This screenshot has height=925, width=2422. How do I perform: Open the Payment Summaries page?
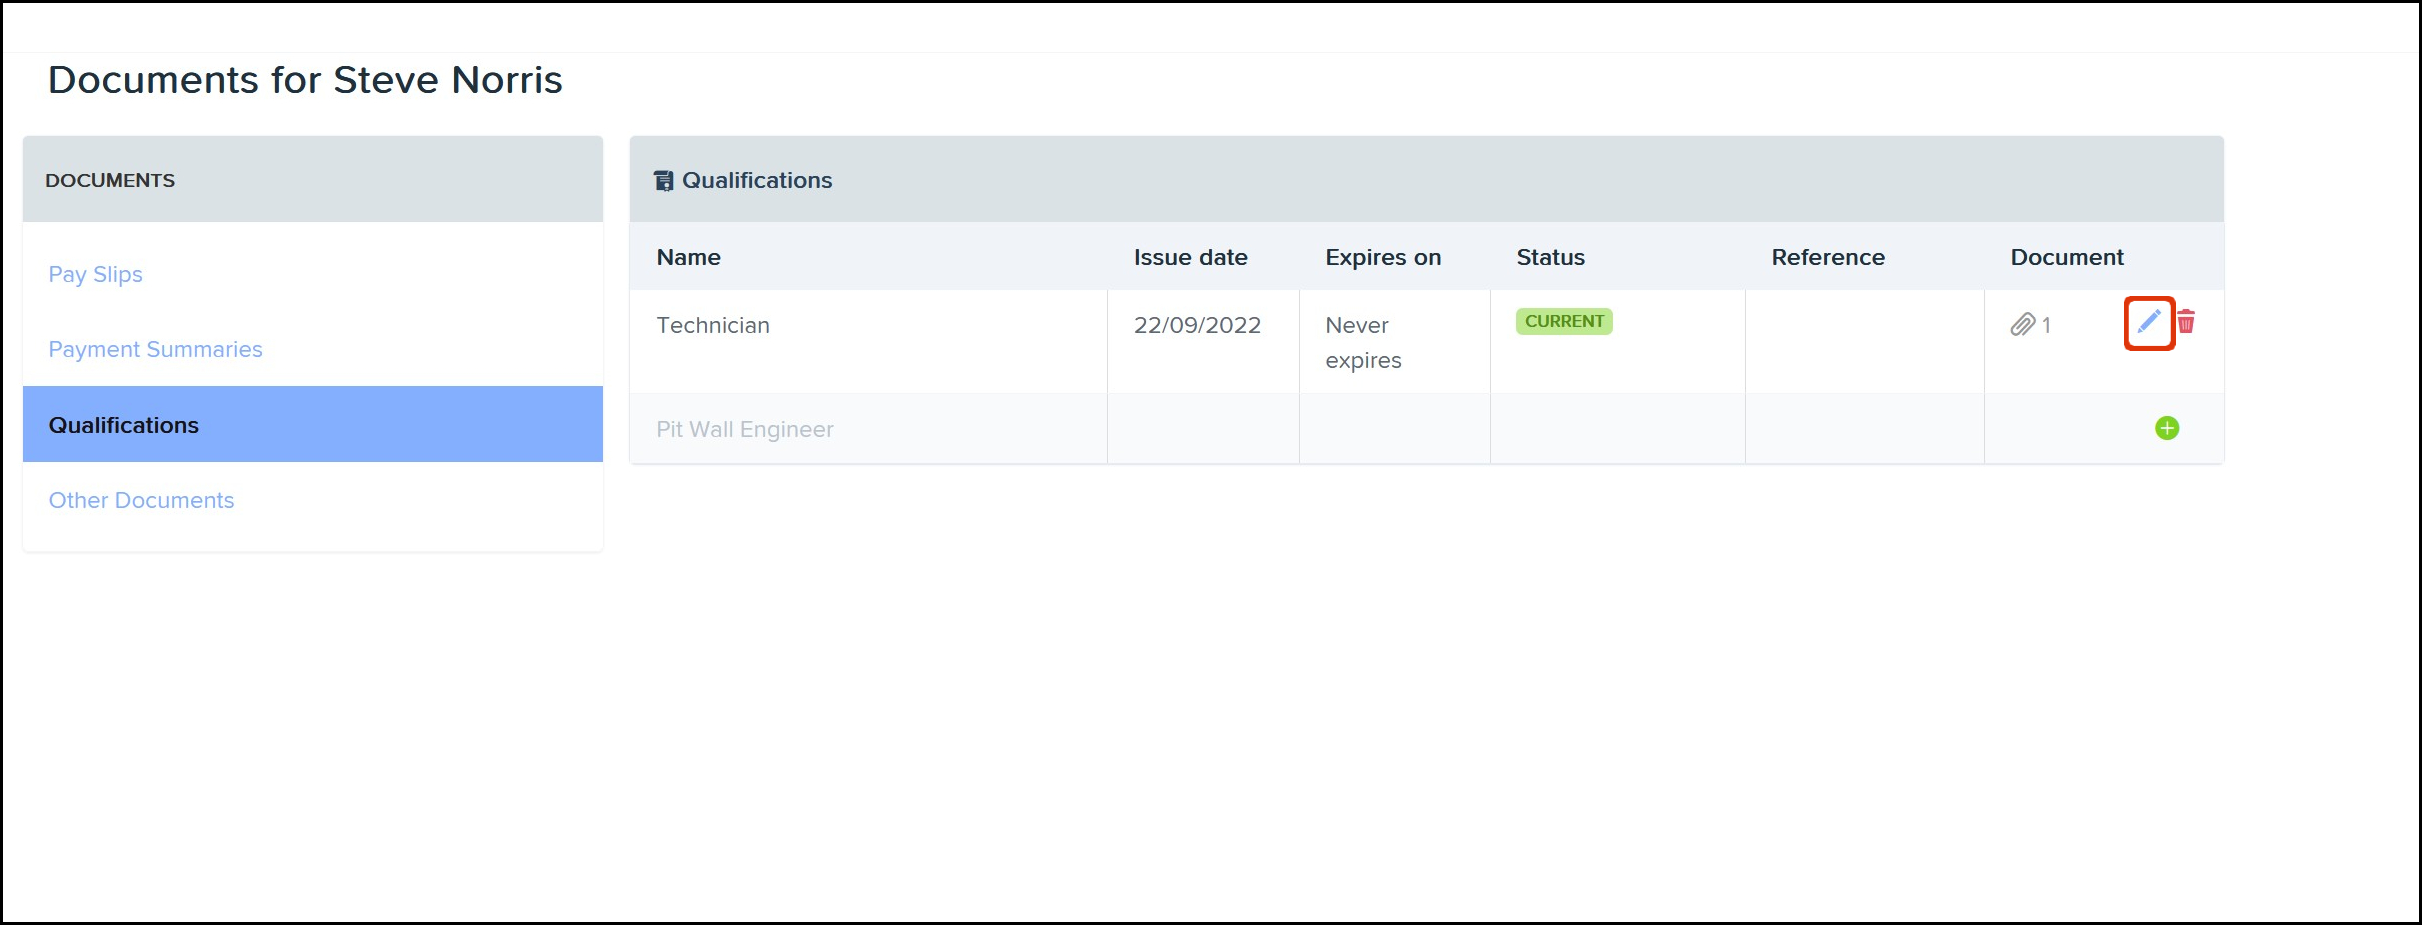click(x=155, y=349)
